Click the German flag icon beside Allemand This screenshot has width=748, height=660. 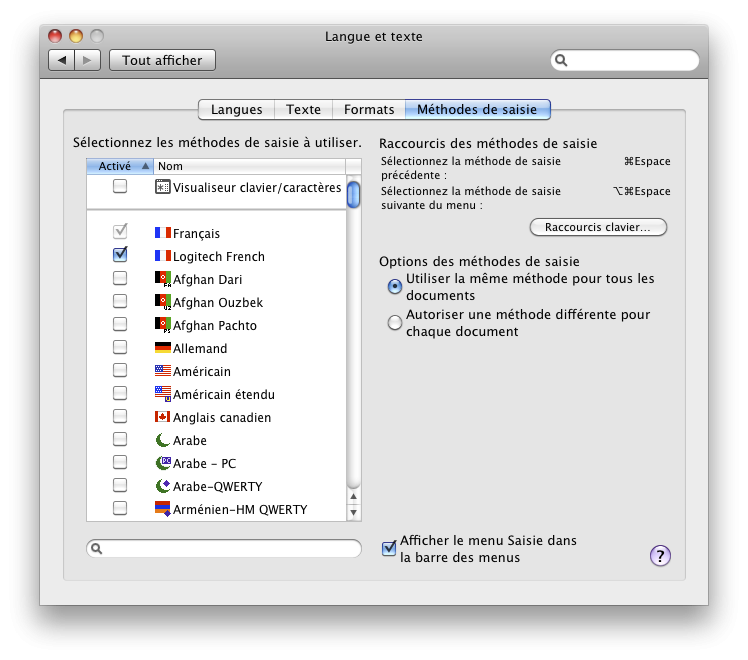163,348
